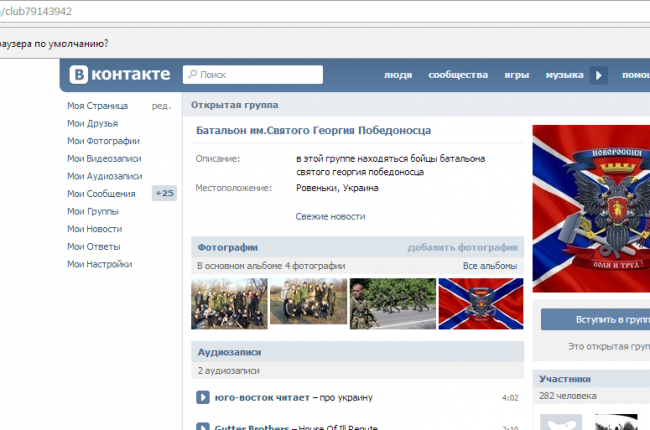650x430 pixels.
Task: Open the Novorossiya flag photo thumbnail
Action: click(482, 303)
